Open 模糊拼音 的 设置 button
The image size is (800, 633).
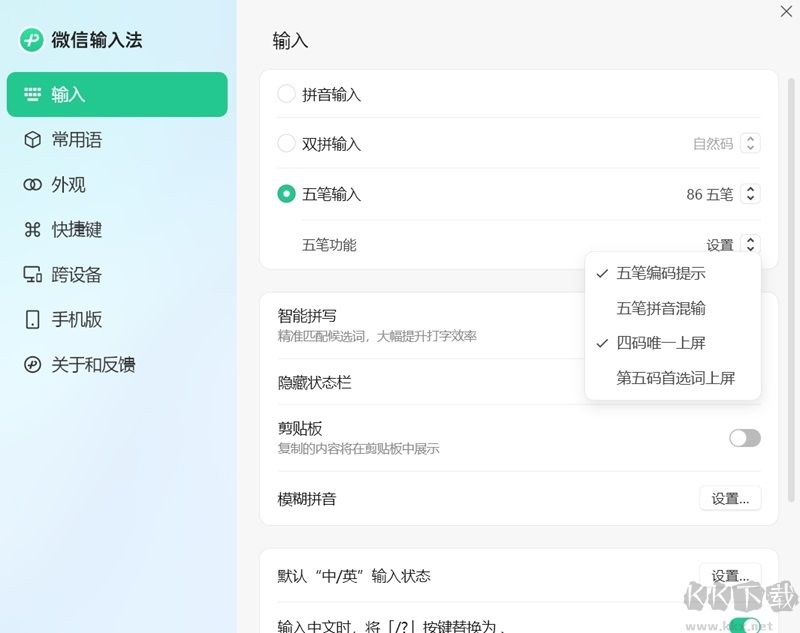(730, 498)
